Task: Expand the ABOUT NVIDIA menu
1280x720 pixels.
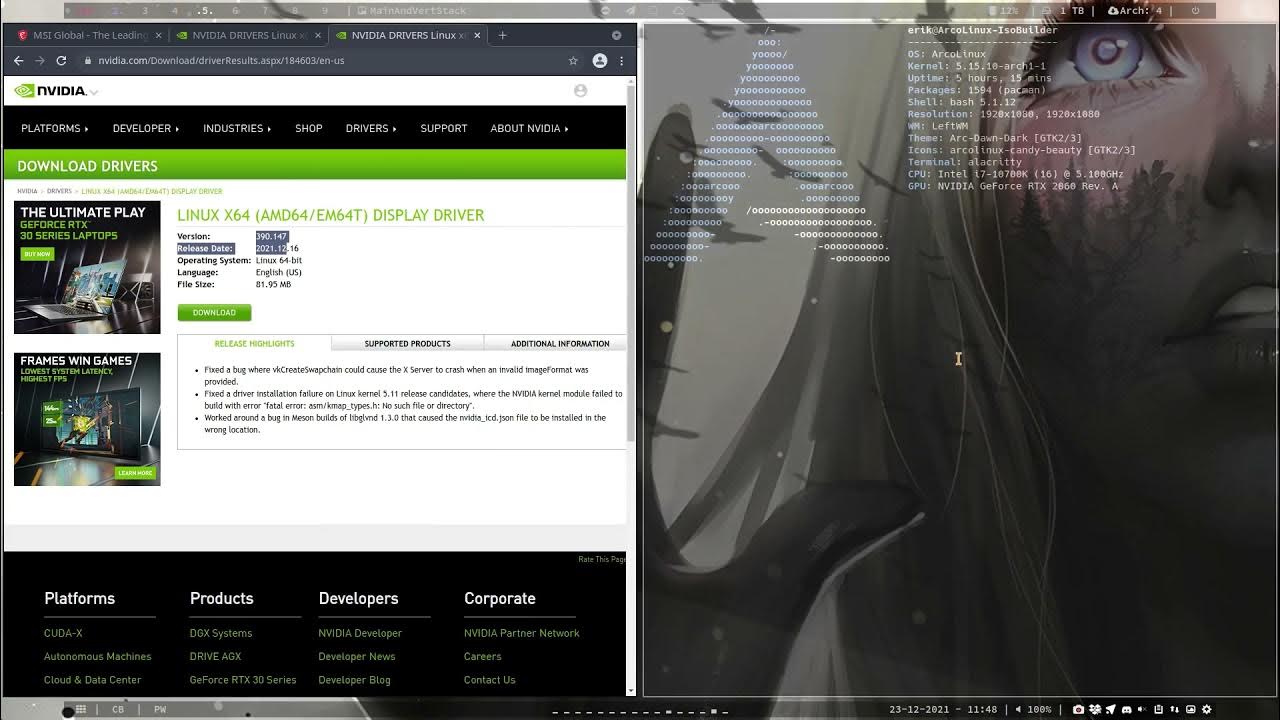Action: pos(529,128)
